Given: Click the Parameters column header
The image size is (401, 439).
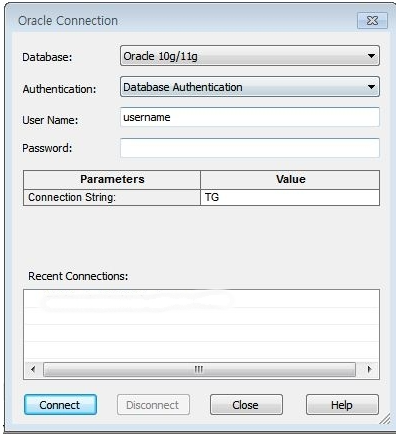Looking at the screenshot, I should tap(112, 180).
